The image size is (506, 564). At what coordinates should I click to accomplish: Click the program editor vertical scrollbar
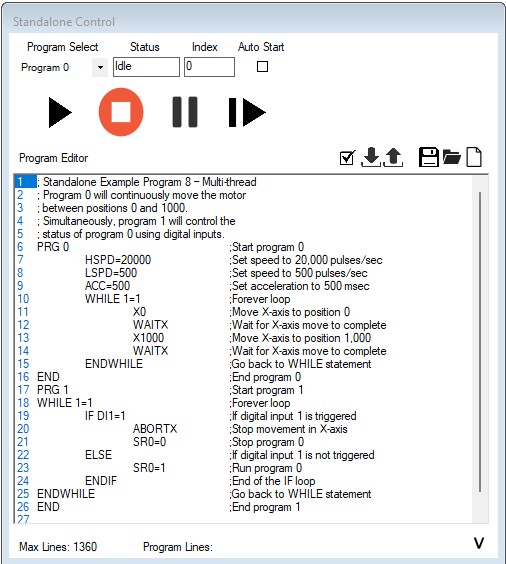pyautogui.click(x=480, y=348)
